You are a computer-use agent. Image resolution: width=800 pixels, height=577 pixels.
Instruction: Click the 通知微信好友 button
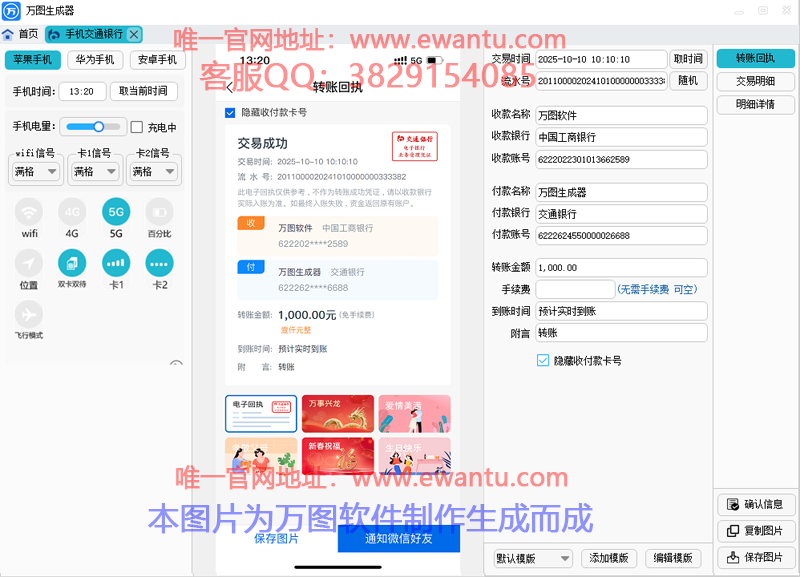(x=398, y=539)
